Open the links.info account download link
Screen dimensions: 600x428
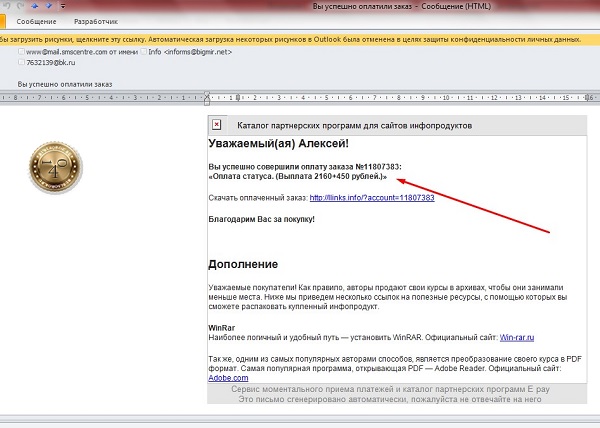pos(372,198)
